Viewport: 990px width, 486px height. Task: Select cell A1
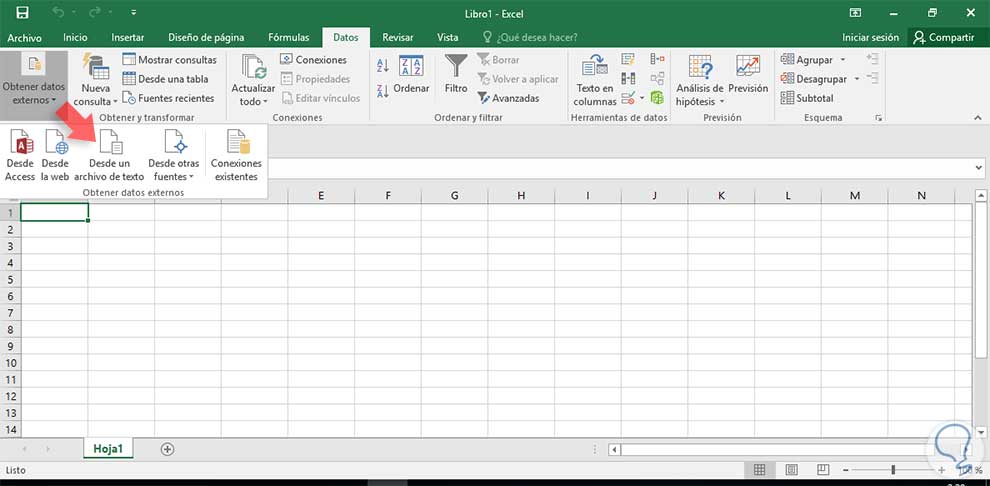click(54, 213)
